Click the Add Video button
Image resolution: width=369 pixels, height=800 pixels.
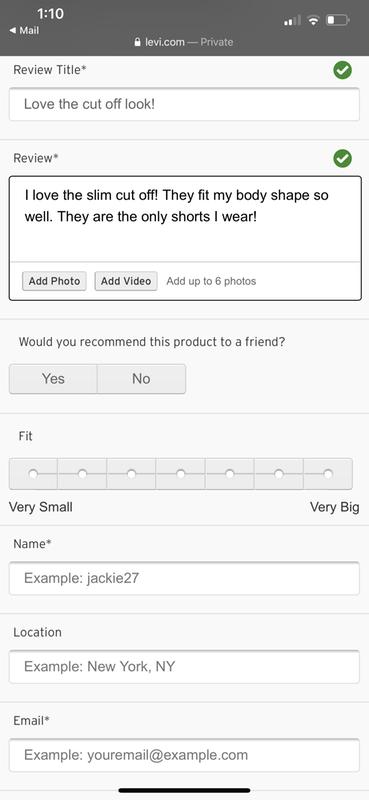(x=126, y=281)
